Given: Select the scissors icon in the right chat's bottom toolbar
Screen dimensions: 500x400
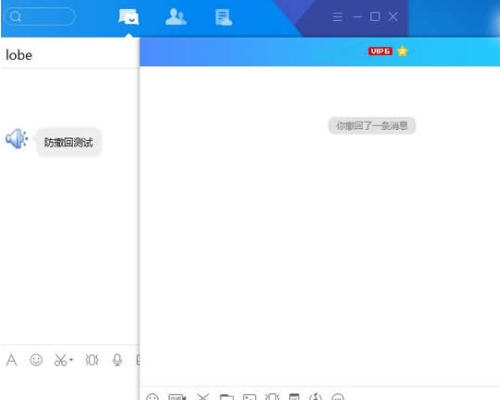Looking at the screenshot, I should coord(203,397).
